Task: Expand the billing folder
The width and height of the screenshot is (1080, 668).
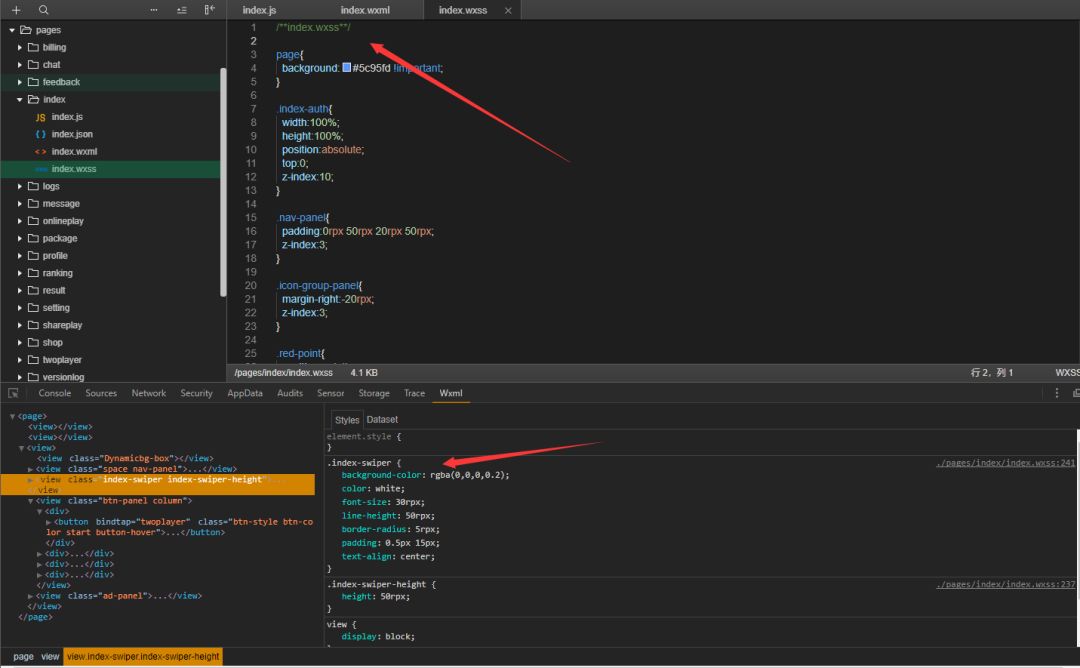Action: (x=19, y=48)
